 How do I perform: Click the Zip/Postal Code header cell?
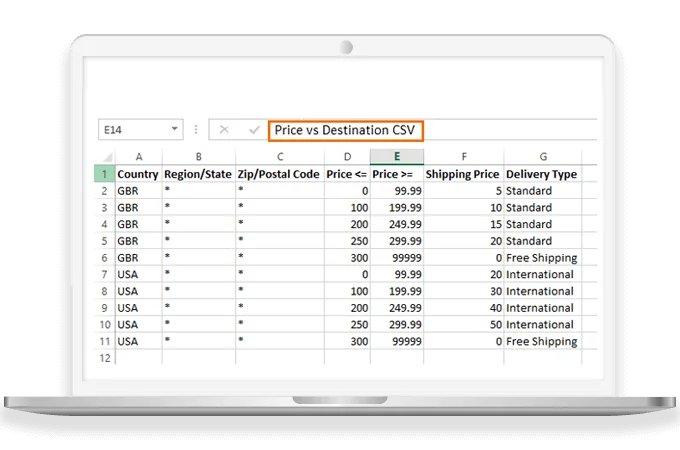279,174
